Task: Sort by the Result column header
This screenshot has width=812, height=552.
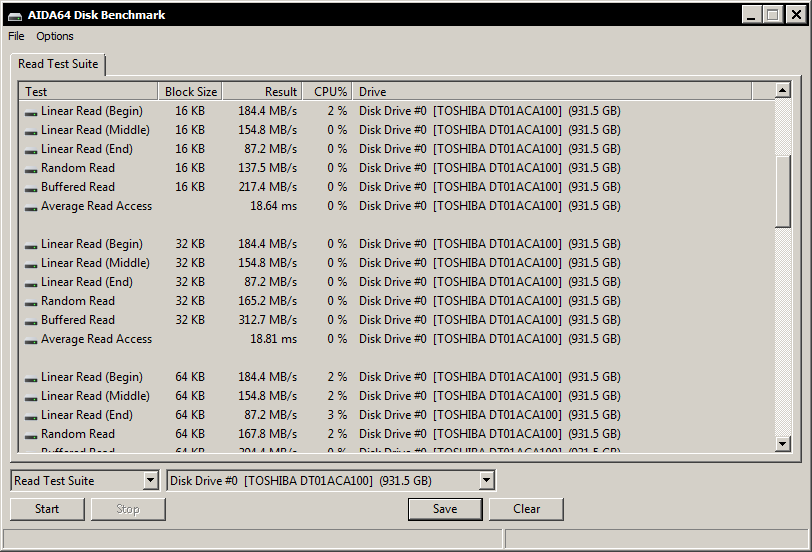Action: coord(261,92)
